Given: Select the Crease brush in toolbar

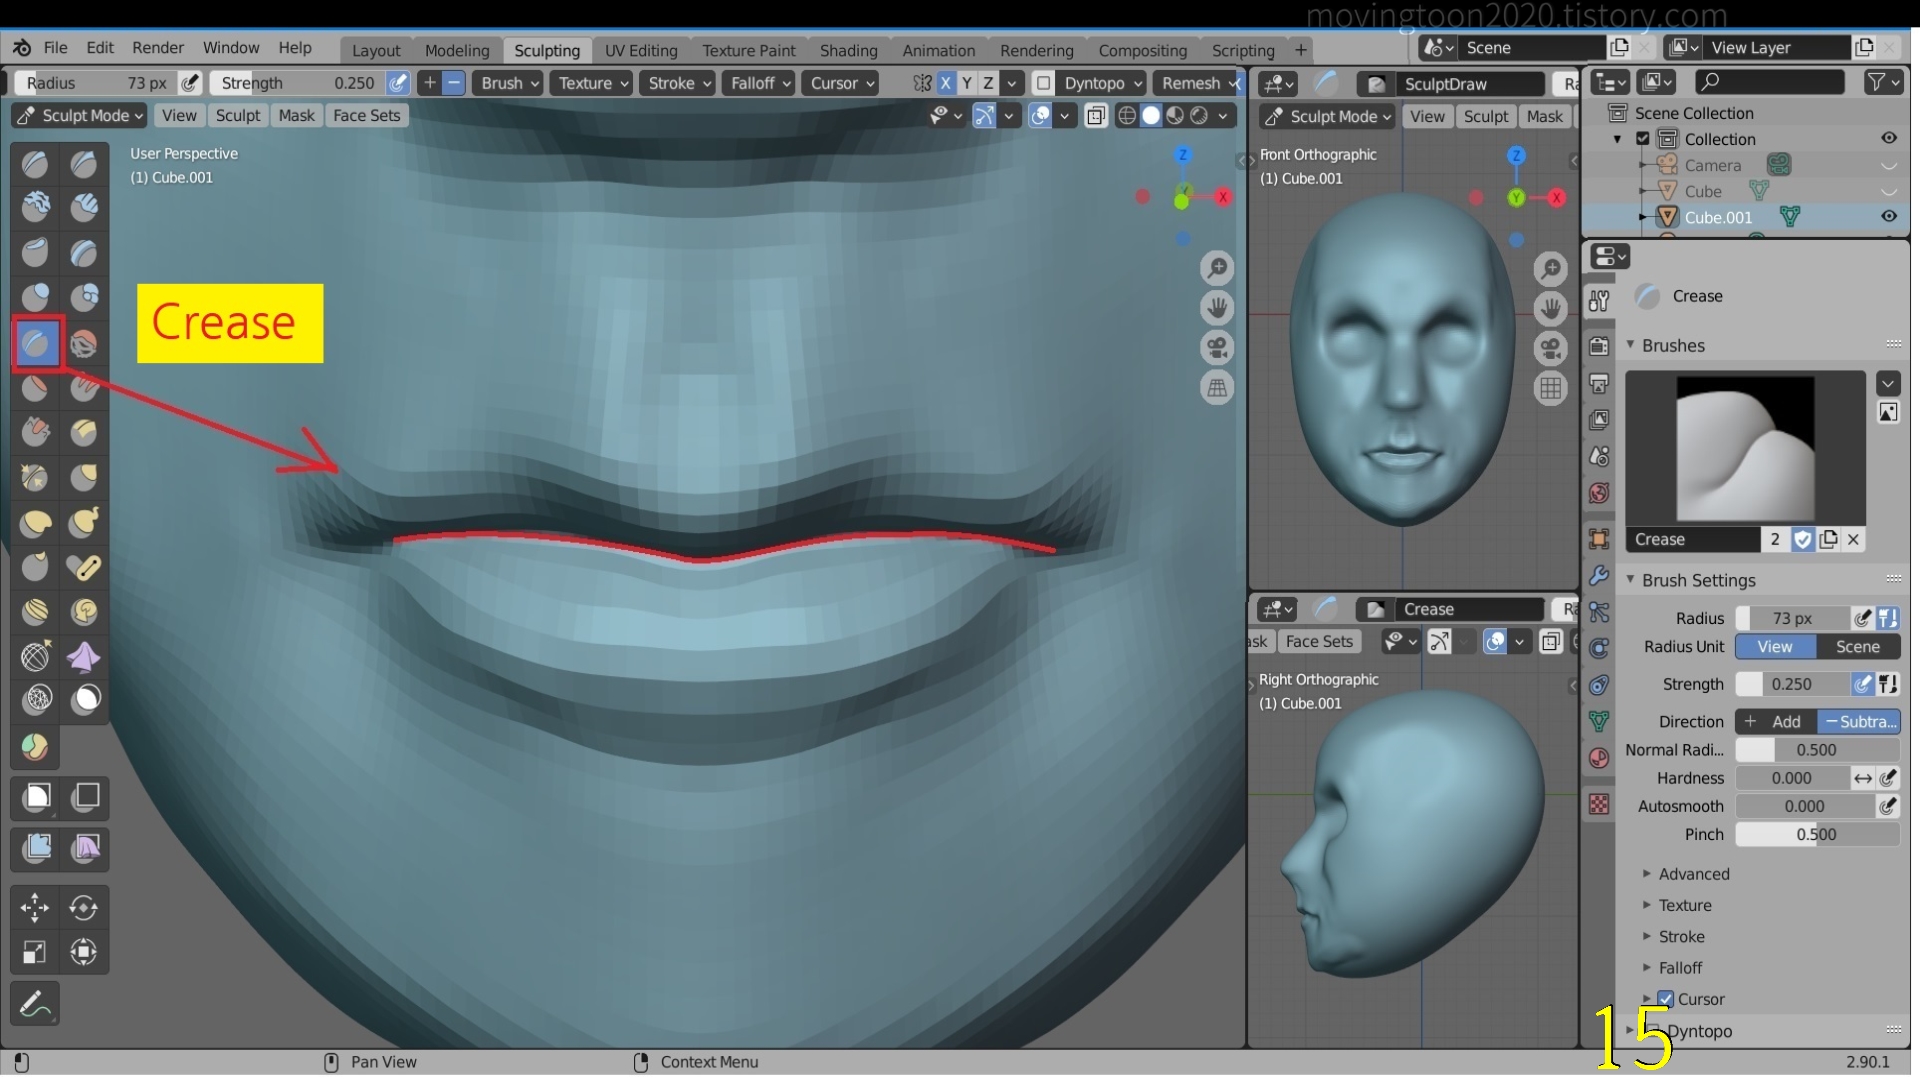Looking at the screenshot, I should tap(36, 344).
